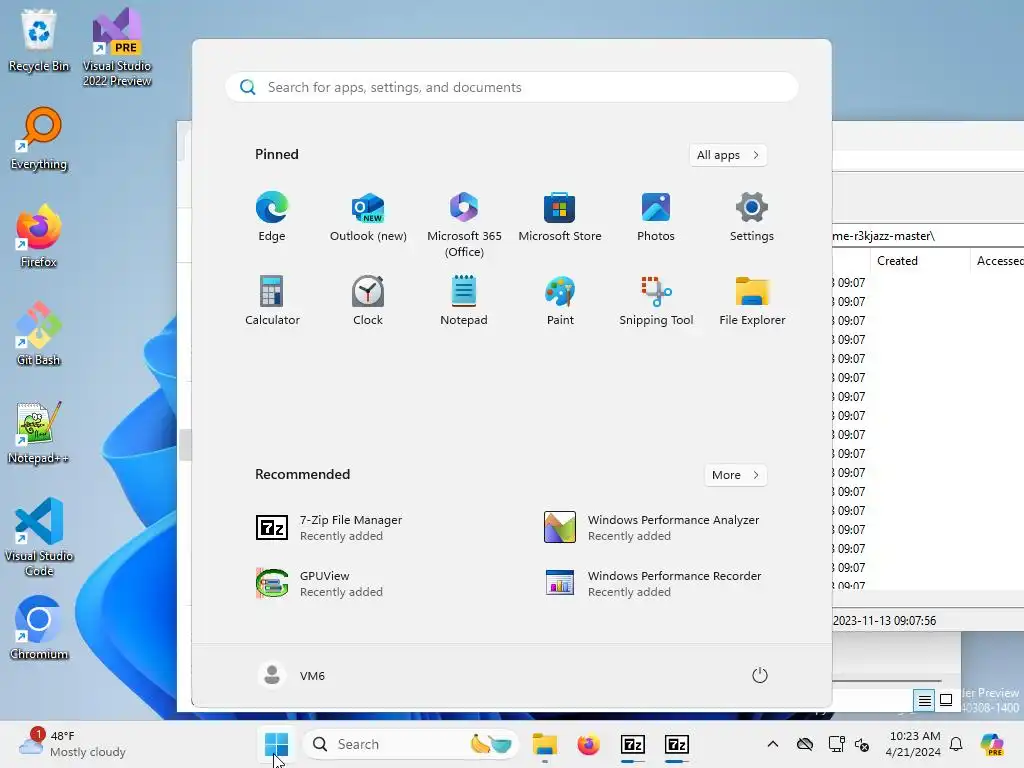Viewport: 1024px width, 768px height.
Task: Show hidden system tray icons
Action: click(x=773, y=744)
